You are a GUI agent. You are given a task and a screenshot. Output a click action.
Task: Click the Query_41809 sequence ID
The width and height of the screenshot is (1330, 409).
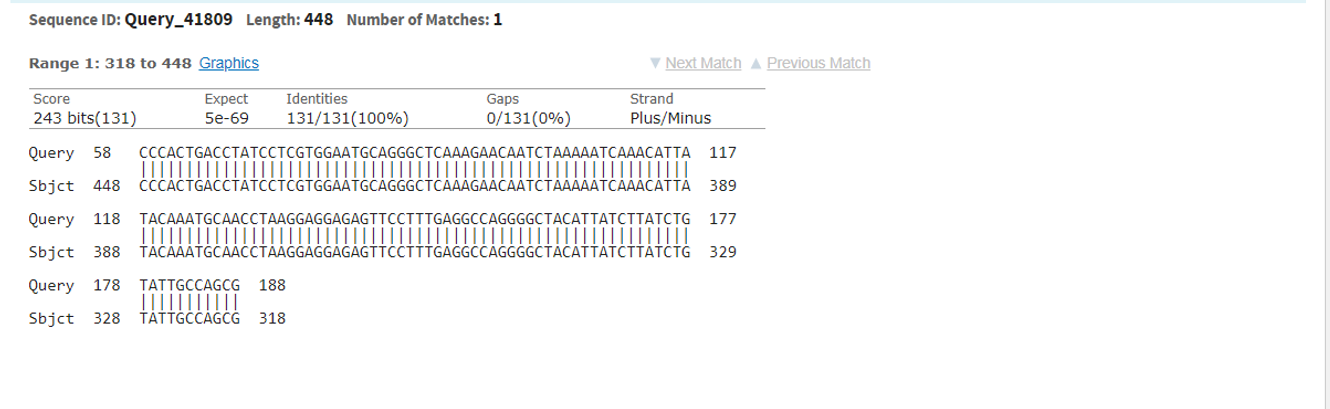[x=180, y=20]
